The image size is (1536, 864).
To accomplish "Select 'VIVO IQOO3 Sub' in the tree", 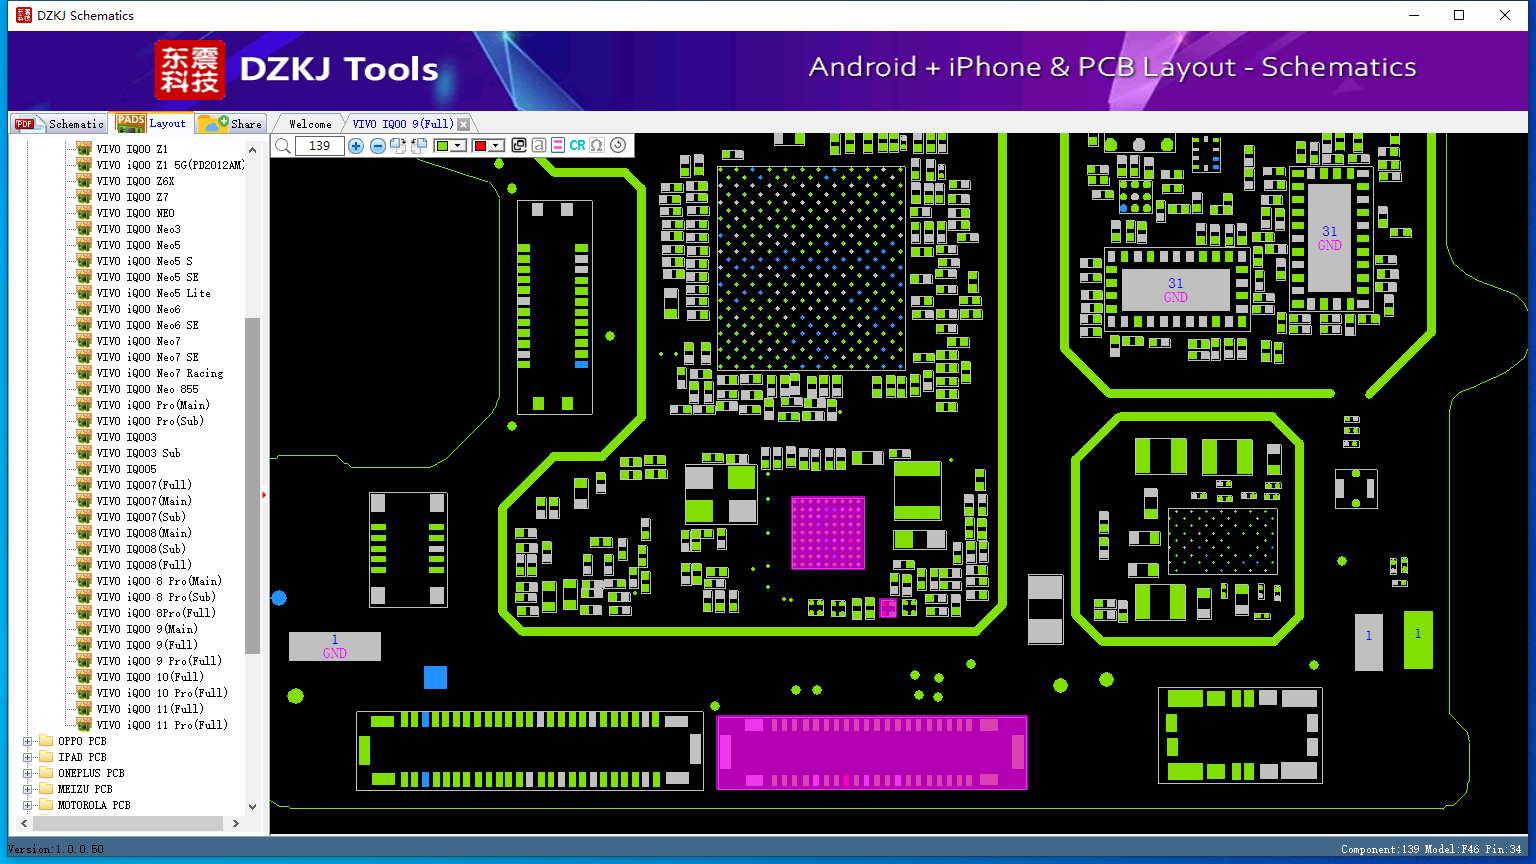I will click(x=138, y=453).
